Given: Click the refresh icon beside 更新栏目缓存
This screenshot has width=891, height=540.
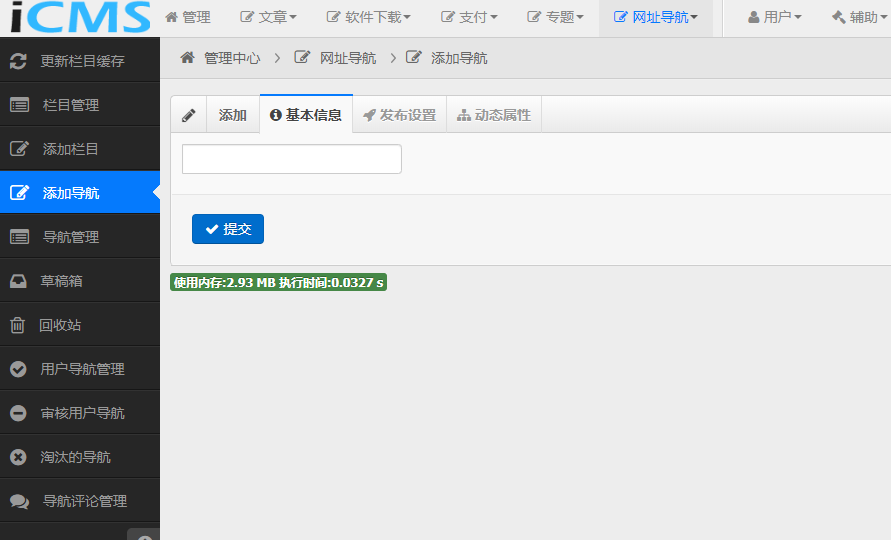Looking at the screenshot, I should click(18, 61).
